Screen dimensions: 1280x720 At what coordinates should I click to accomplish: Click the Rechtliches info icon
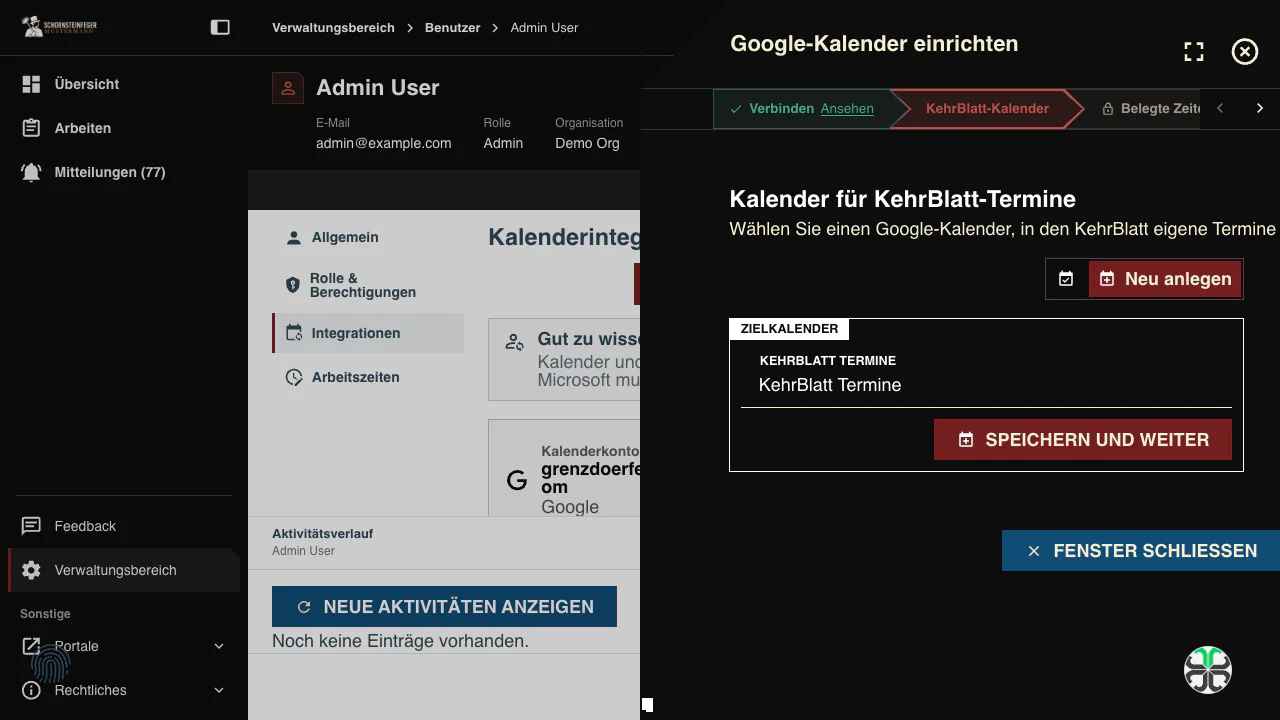[x=31, y=690]
